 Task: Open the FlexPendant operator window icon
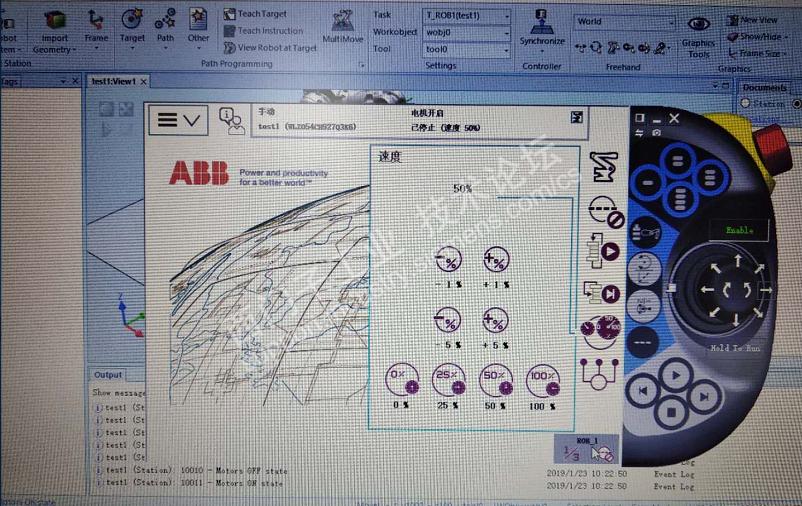[231, 121]
